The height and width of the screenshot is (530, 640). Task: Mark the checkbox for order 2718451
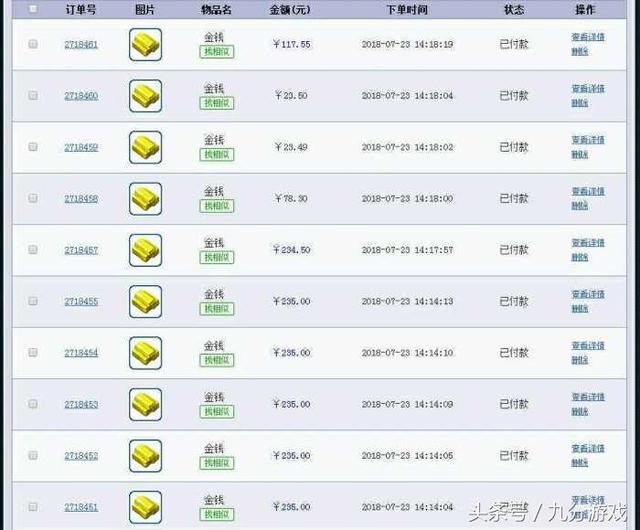pos(33,507)
